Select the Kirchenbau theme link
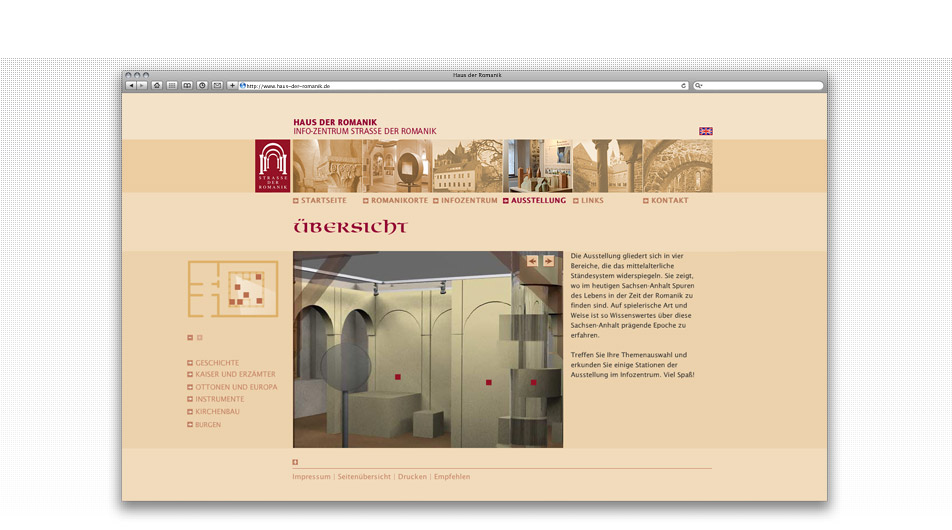Viewport: 952px width, 530px height. pyautogui.click(x=218, y=411)
